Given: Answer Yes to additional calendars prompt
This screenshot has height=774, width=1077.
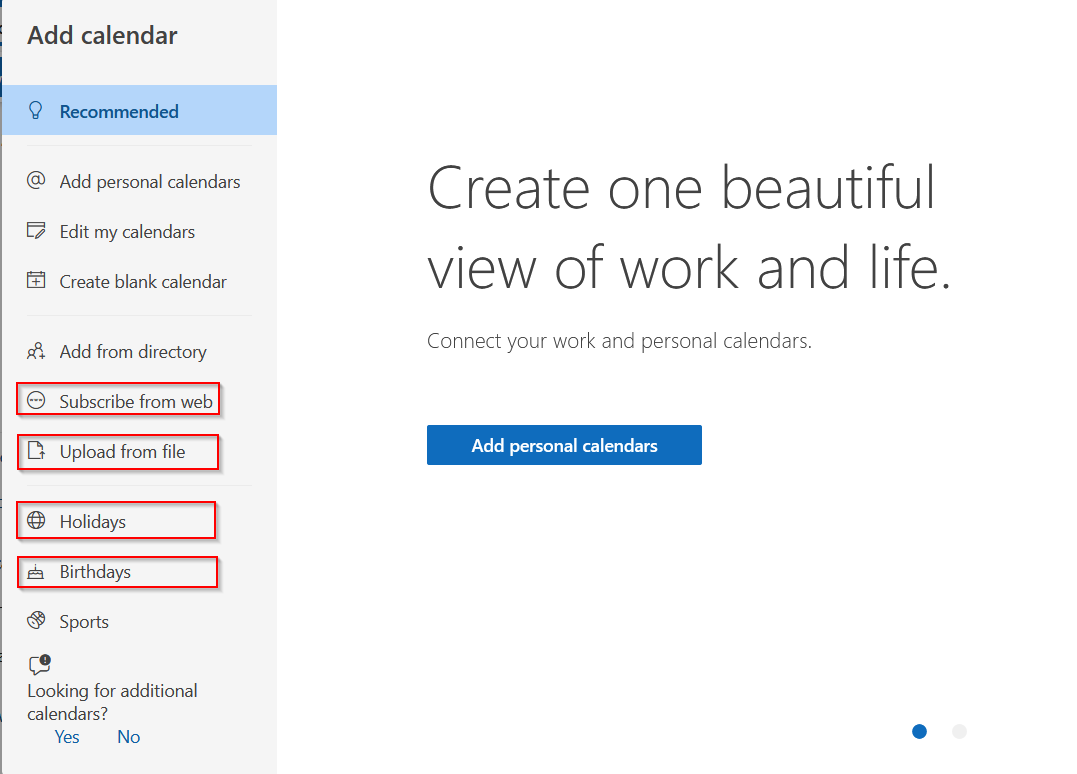Looking at the screenshot, I should click(x=67, y=737).
